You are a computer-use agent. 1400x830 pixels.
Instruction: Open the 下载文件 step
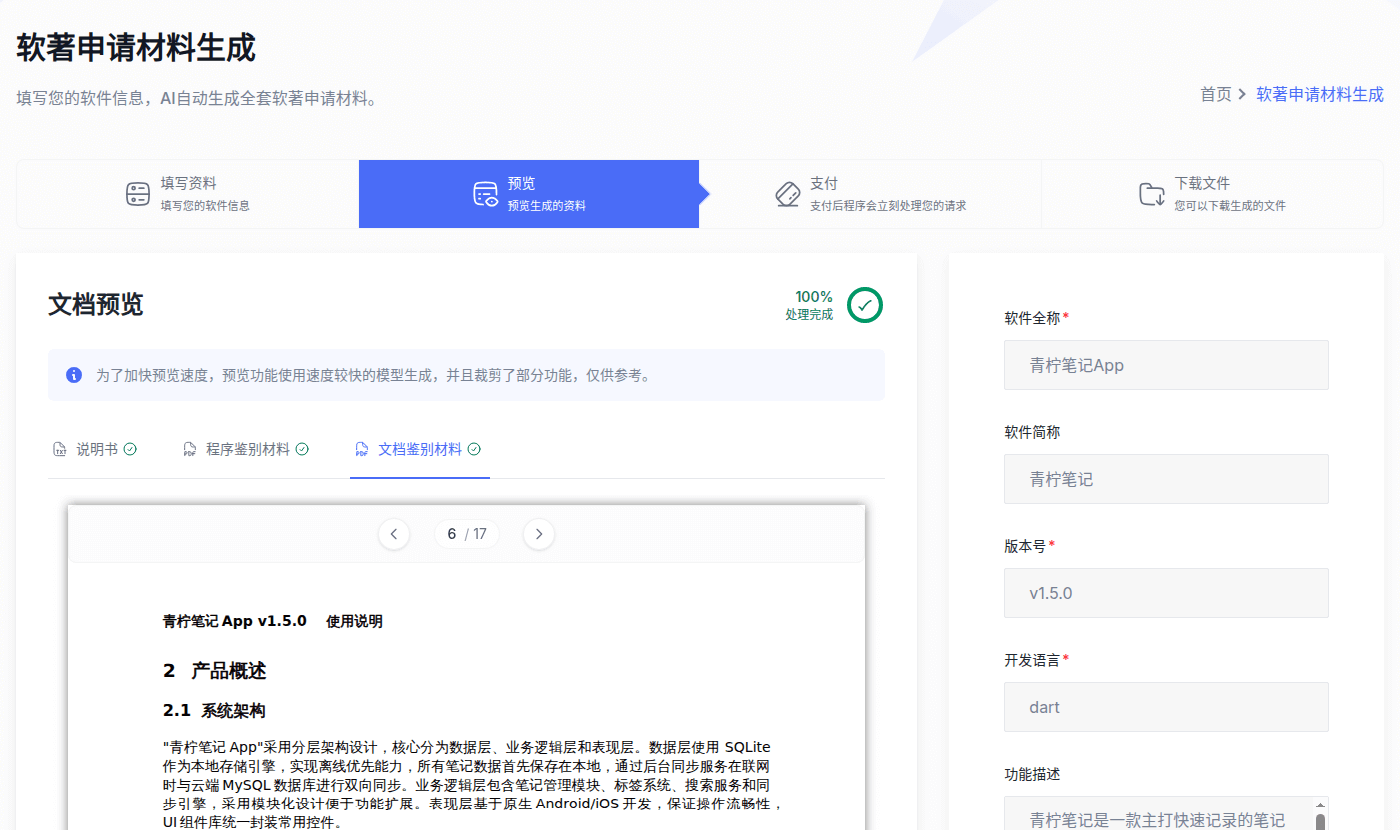tap(1212, 194)
